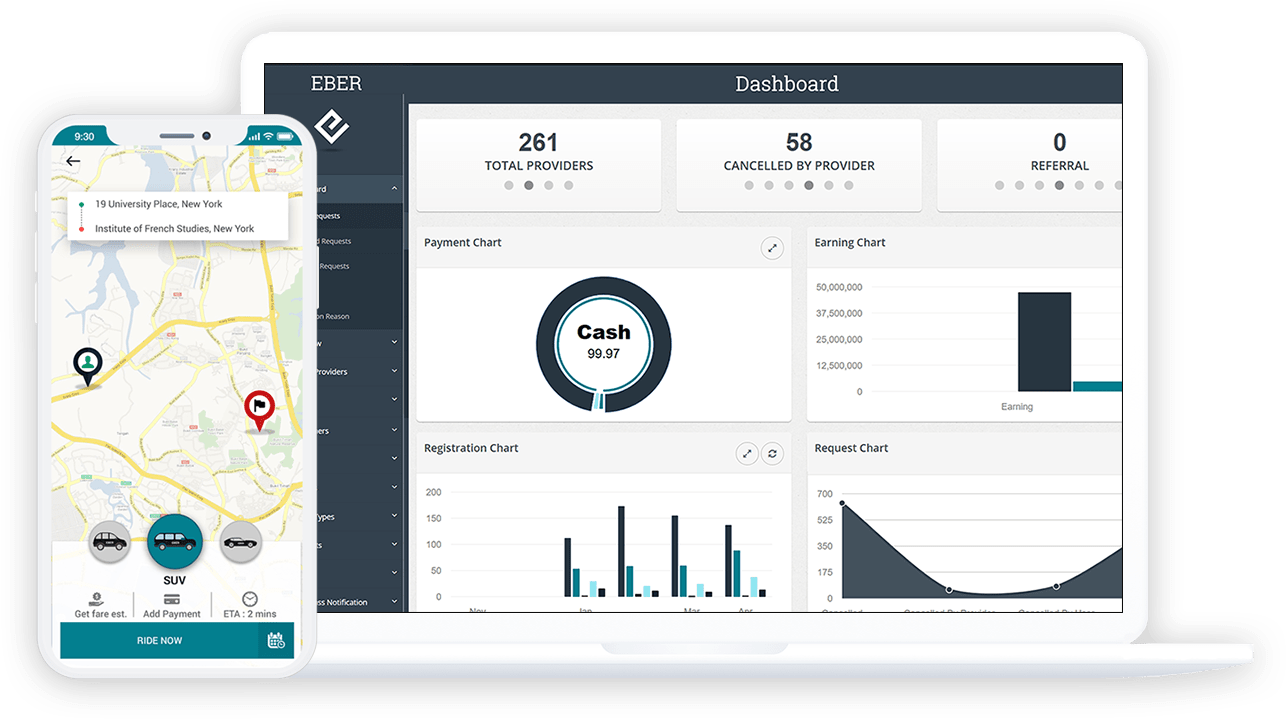Select the red destination flag pin on map
The height and width of the screenshot is (719, 1286).
[260, 410]
